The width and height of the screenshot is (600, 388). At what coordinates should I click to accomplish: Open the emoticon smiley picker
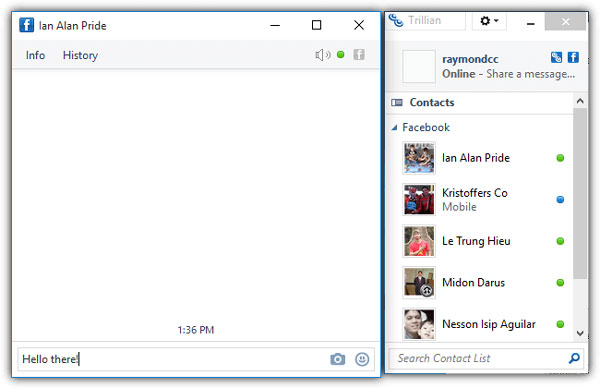[x=362, y=359]
